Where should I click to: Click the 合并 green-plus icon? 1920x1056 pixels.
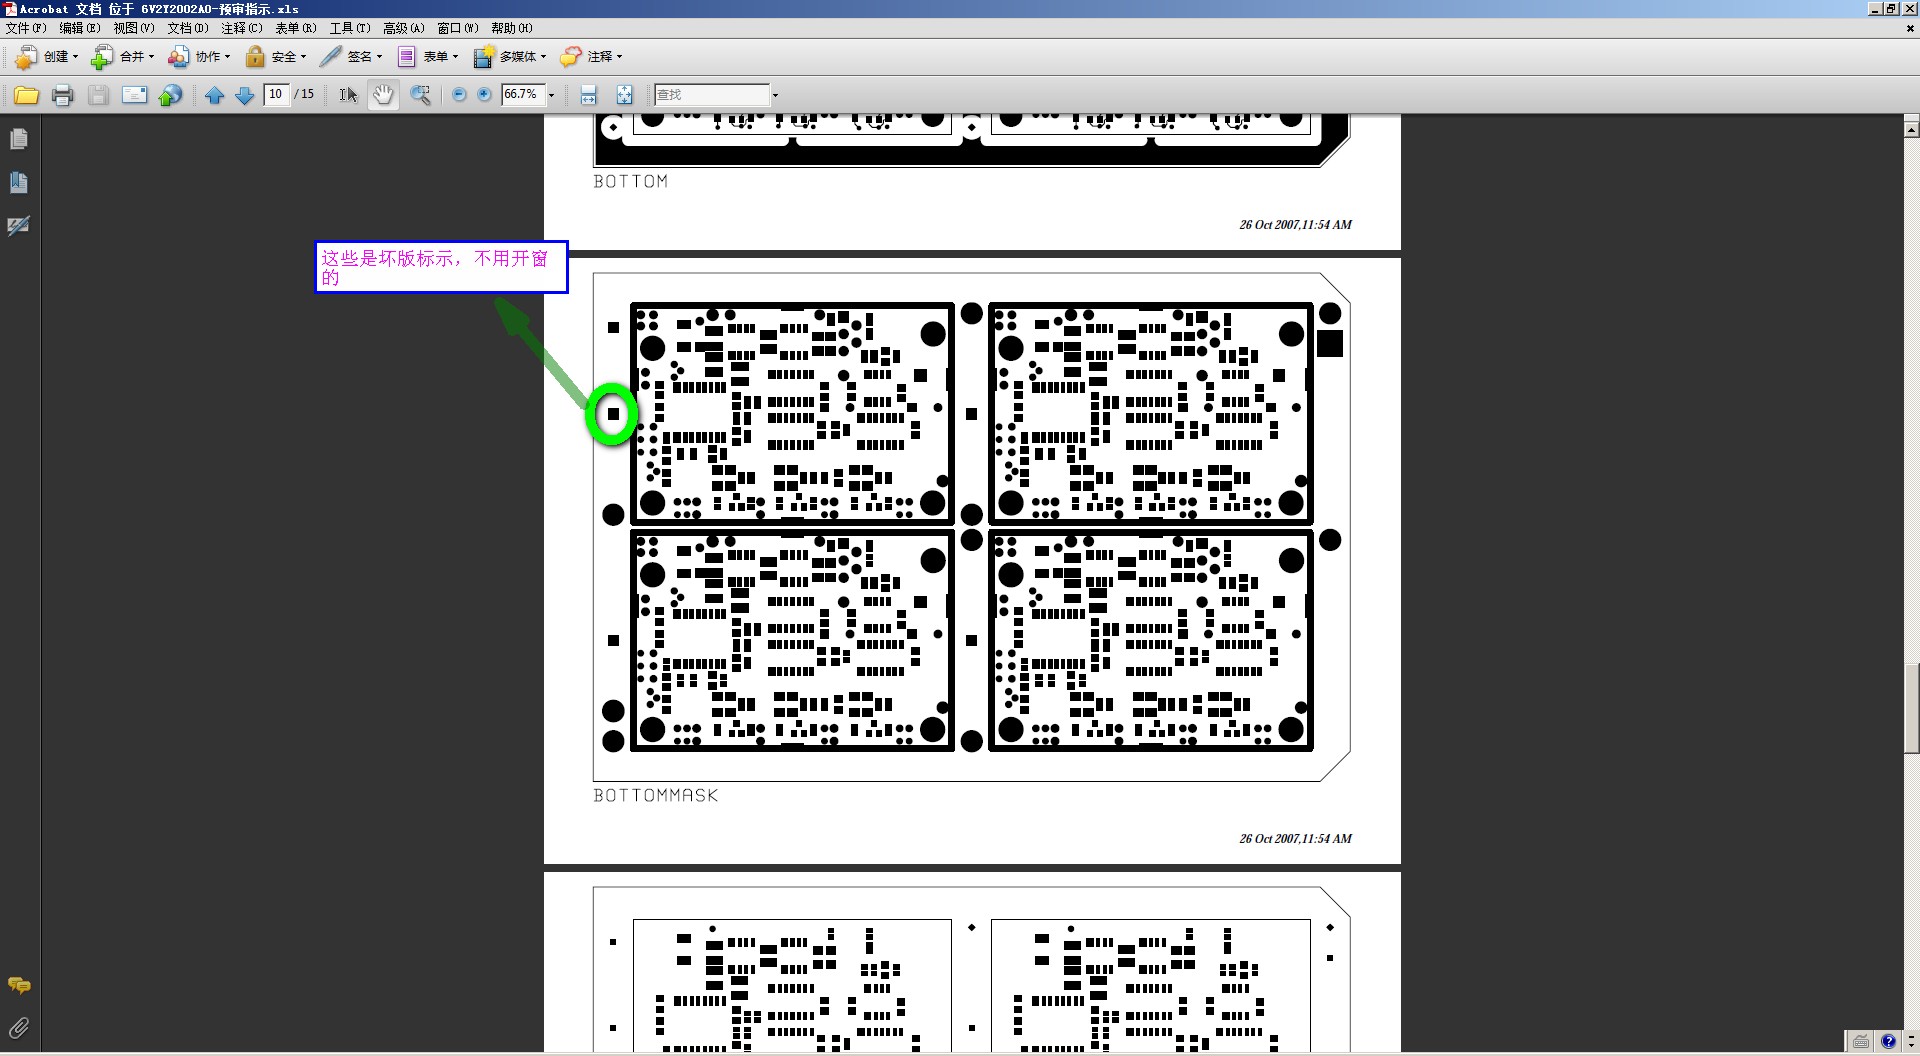(102, 57)
